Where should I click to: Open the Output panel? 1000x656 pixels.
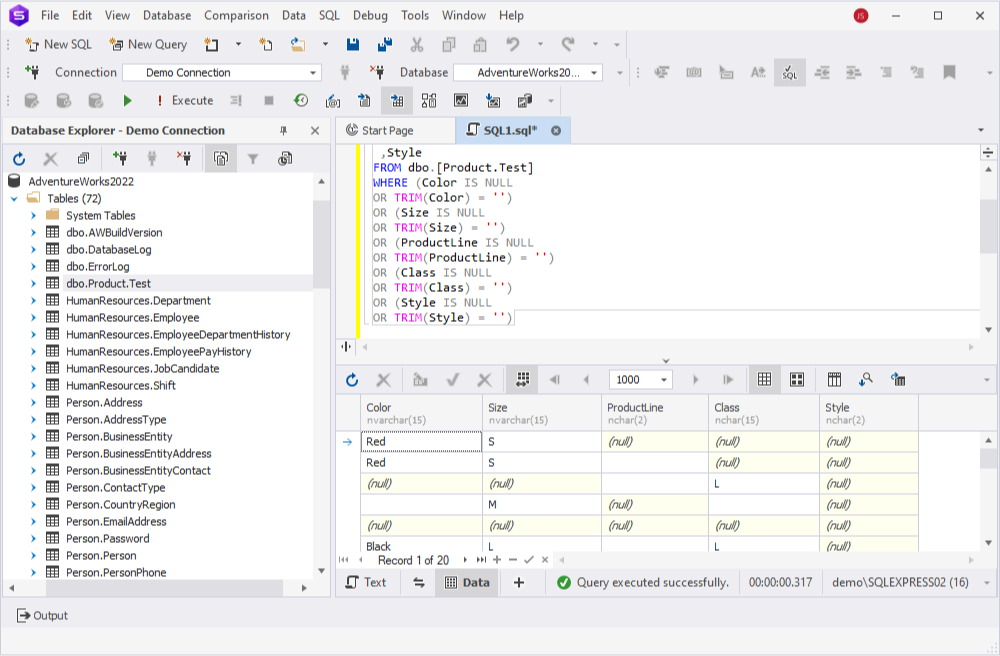[42, 615]
